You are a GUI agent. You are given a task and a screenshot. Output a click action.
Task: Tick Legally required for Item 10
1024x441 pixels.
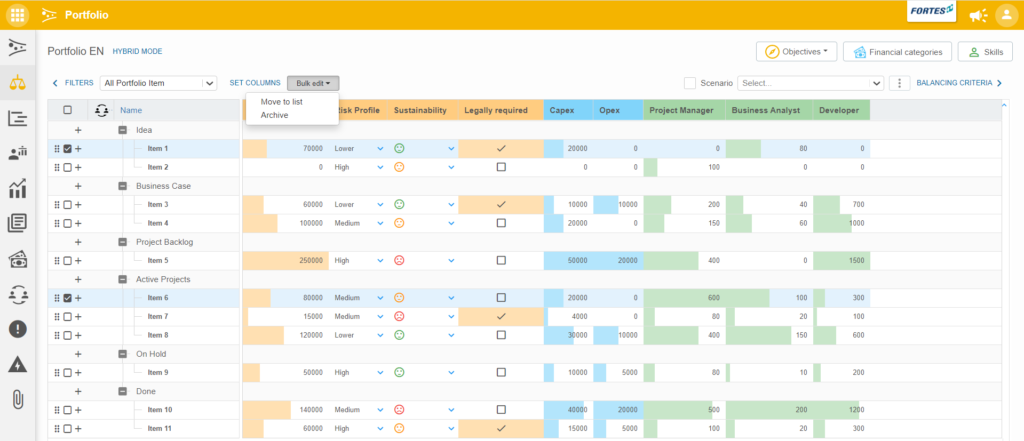pyautogui.click(x=501, y=410)
